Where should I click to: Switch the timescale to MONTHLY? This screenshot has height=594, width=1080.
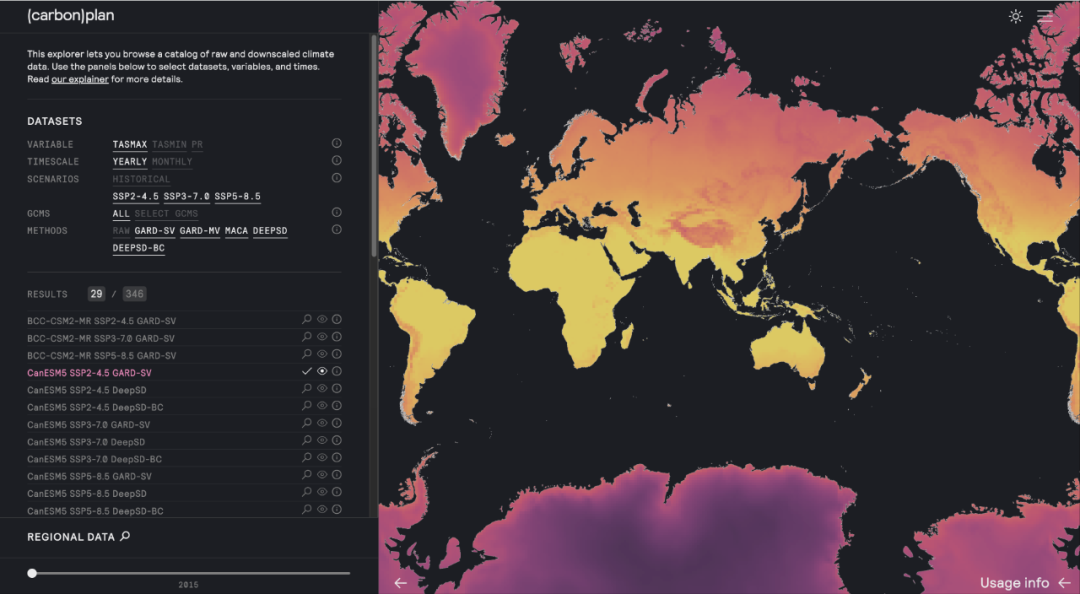point(172,162)
